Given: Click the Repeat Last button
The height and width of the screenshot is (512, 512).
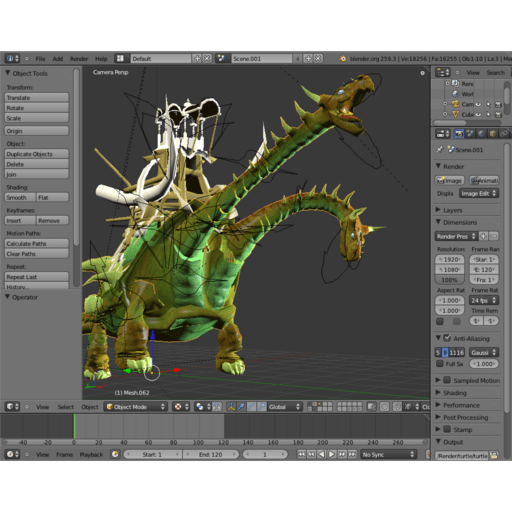Looking at the screenshot, I should [37, 277].
